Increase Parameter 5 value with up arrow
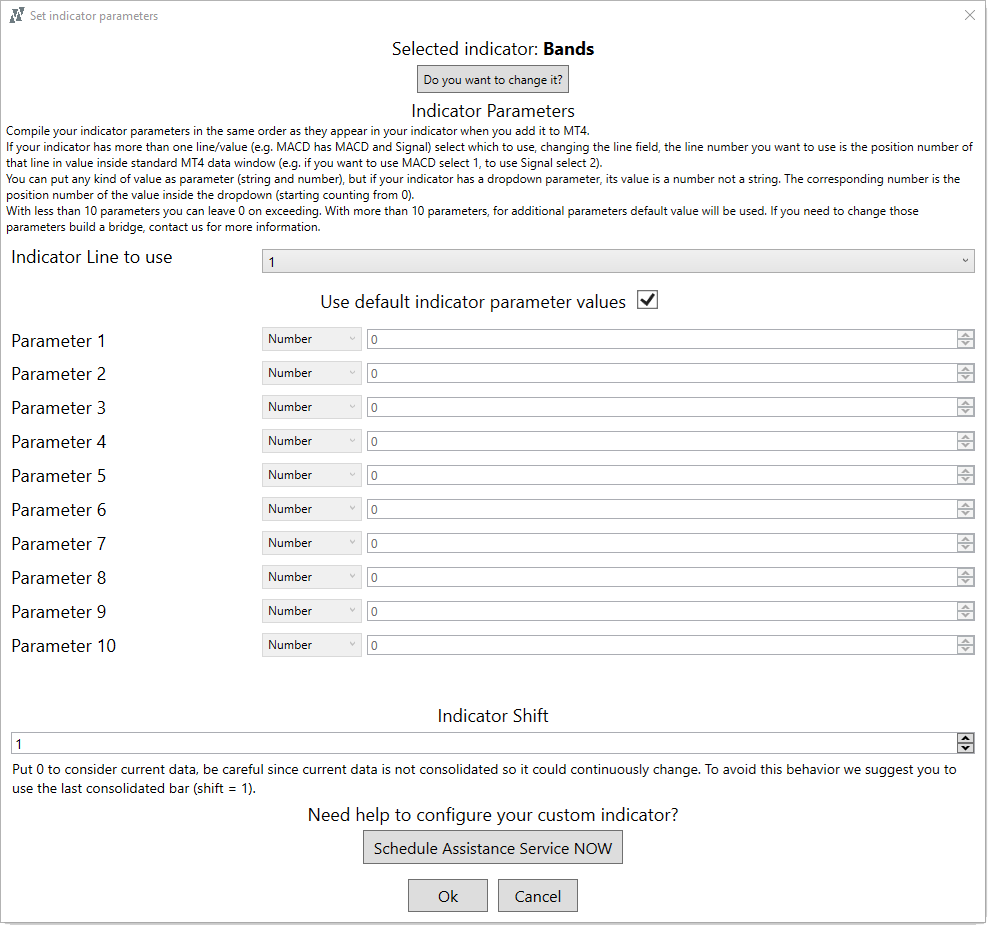 point(965,471)
